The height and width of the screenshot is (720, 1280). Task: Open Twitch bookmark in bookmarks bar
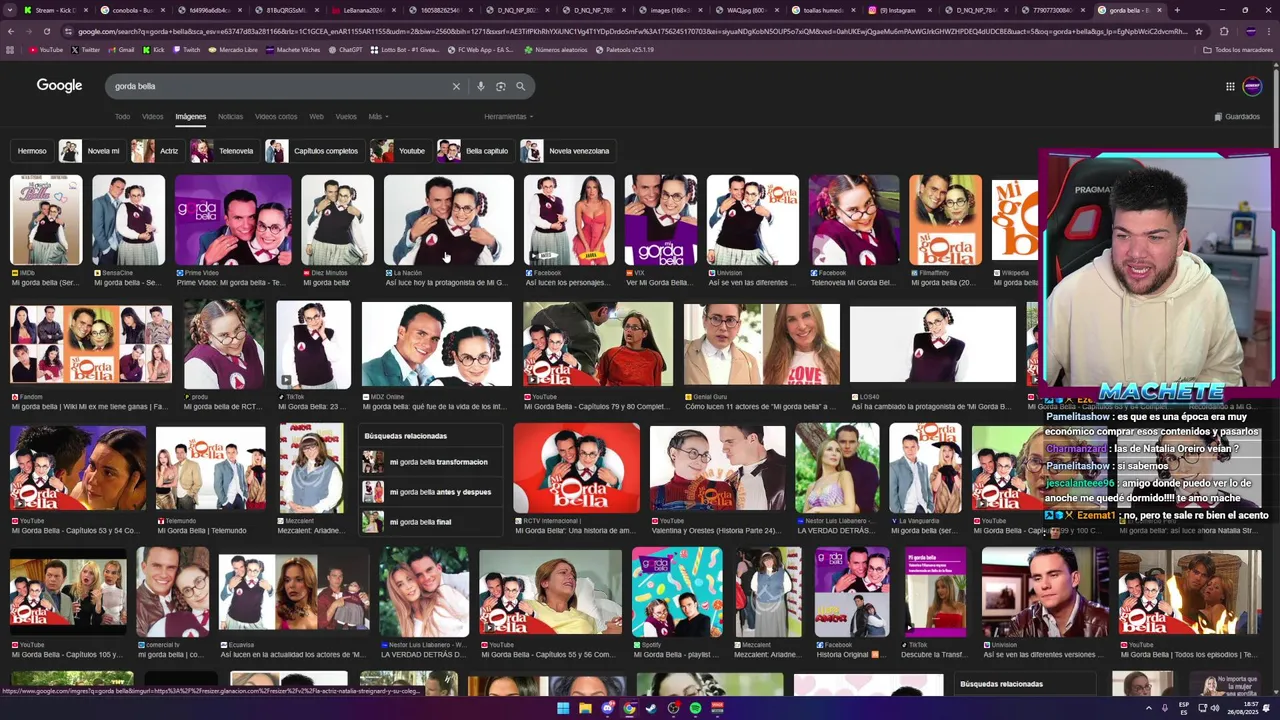(x=186, y=49)
